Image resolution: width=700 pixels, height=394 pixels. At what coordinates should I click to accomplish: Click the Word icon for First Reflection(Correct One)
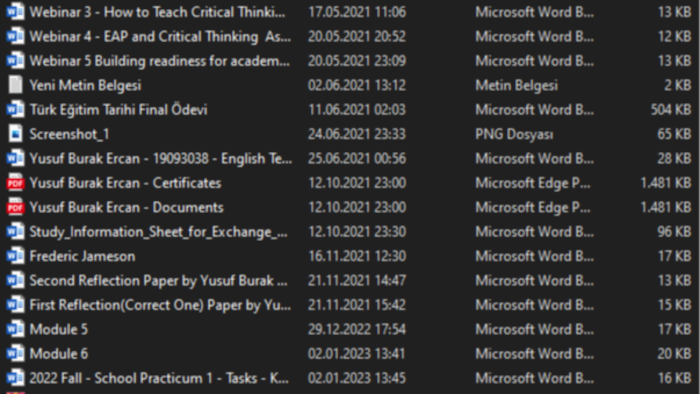(15, 305)
